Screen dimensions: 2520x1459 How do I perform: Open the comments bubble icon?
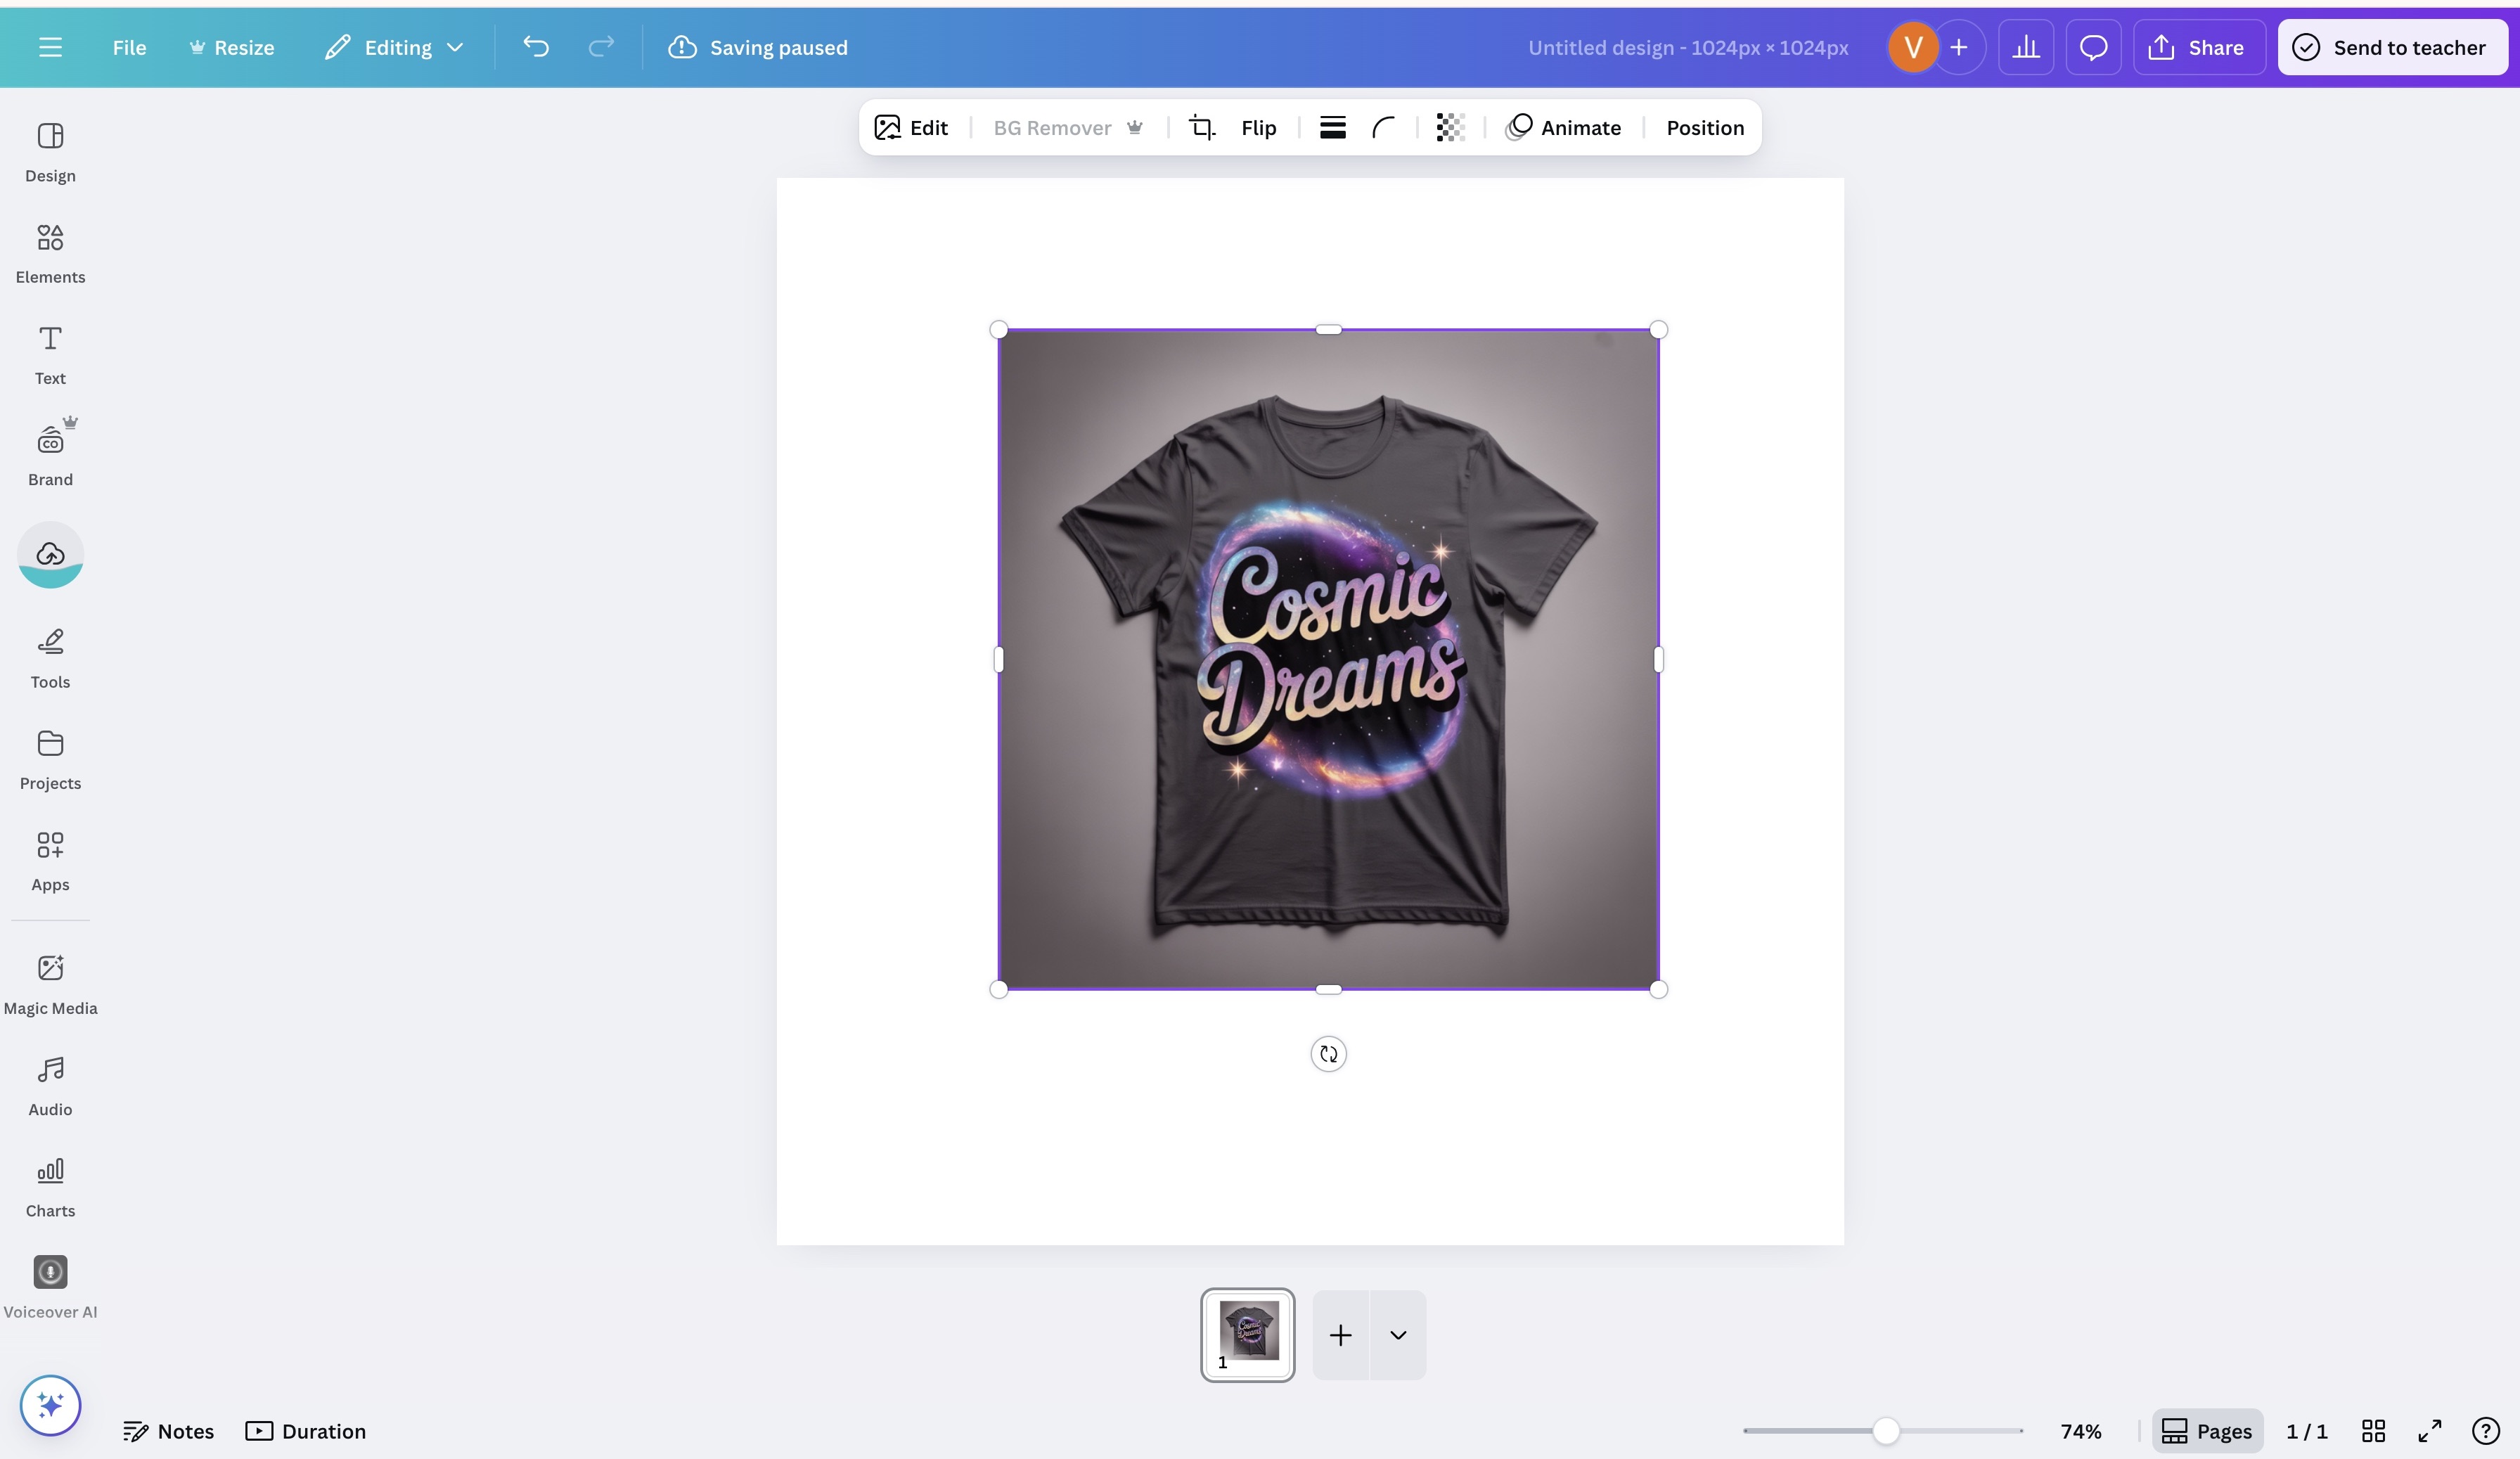(2093, 47)
